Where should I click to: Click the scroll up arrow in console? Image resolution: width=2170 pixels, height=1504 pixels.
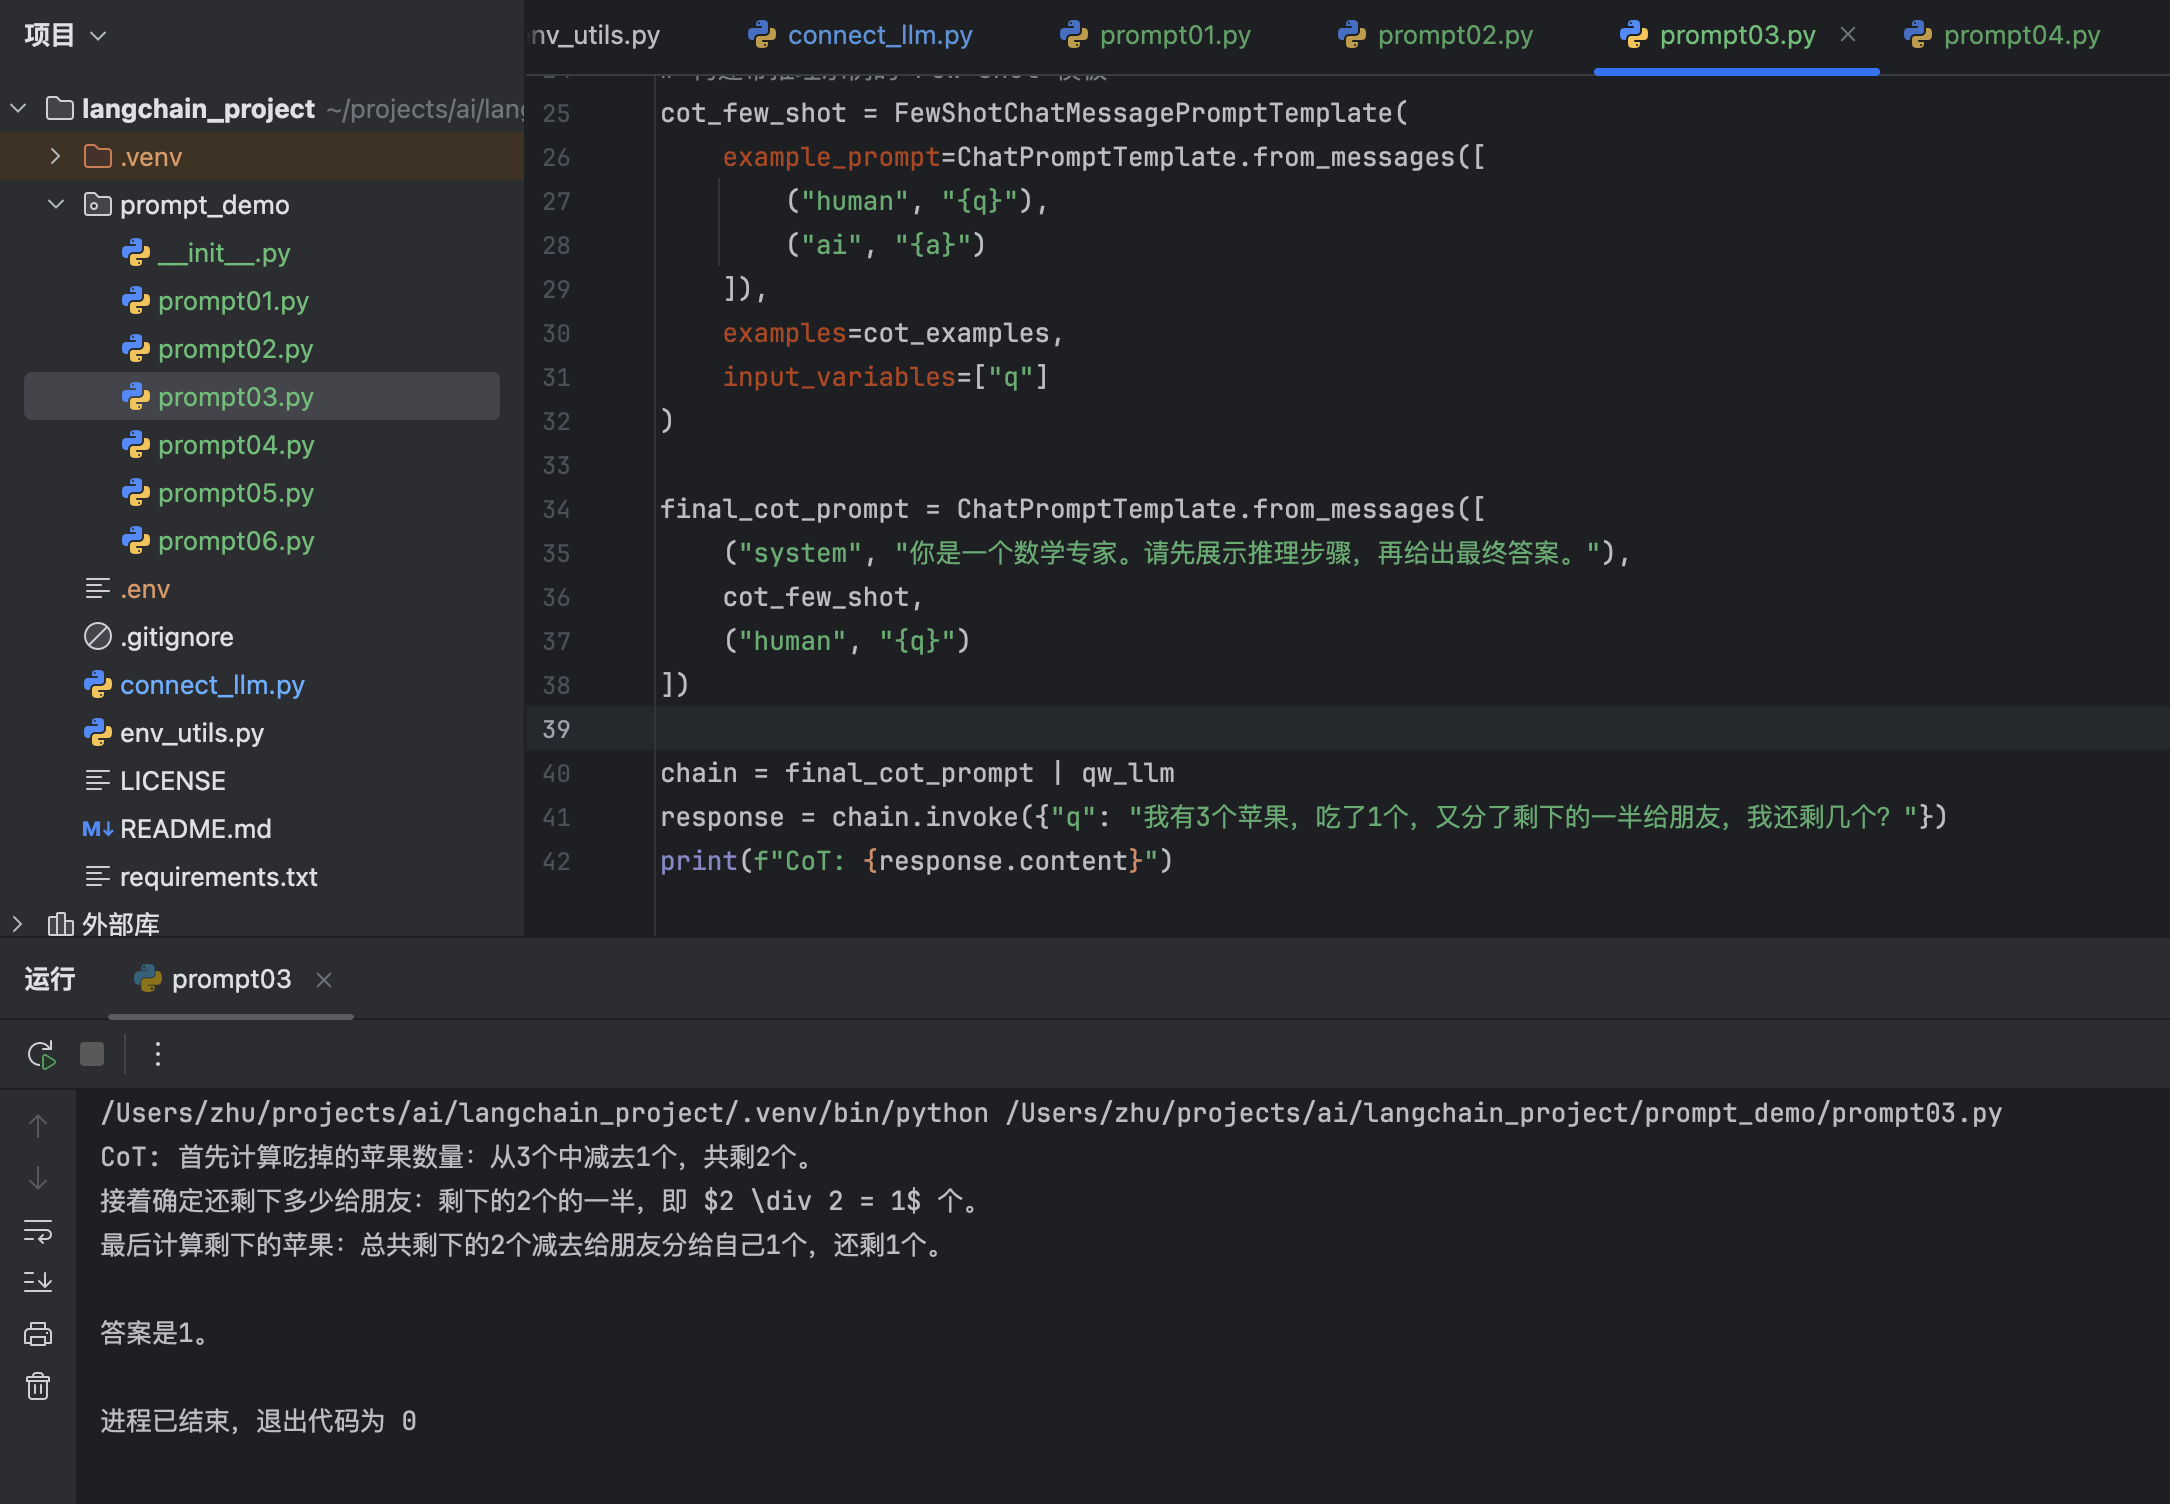point(38,1126)
